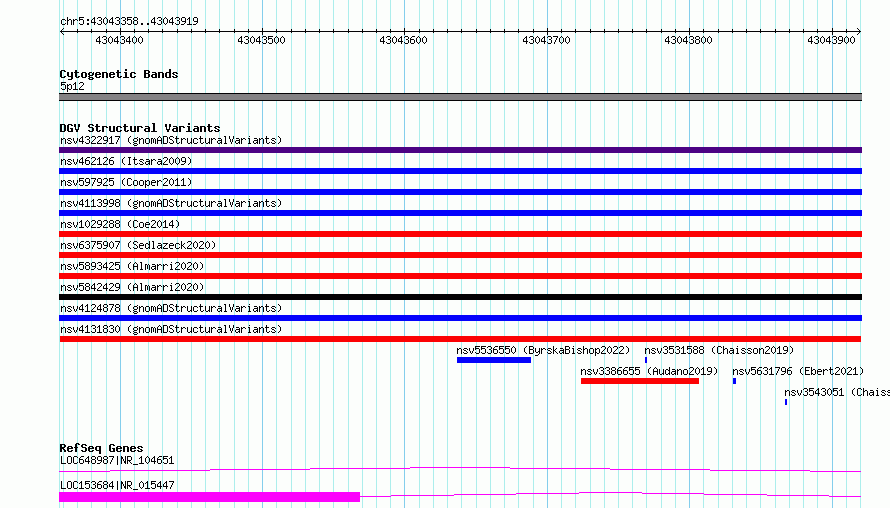
Task: Click the nsv4322917 gnomAD variant label
Action: pos(171,140)
